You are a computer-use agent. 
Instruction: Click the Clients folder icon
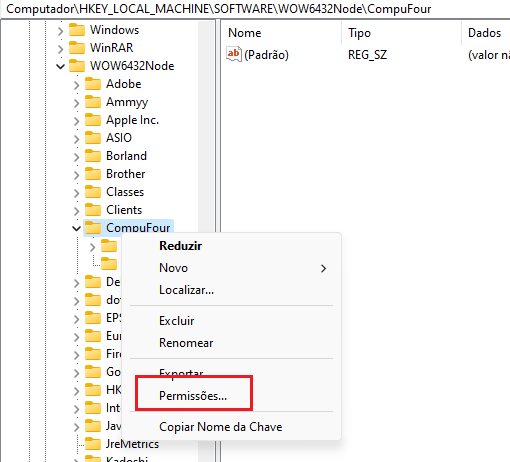pyautogui.click(x=93, y=210)
